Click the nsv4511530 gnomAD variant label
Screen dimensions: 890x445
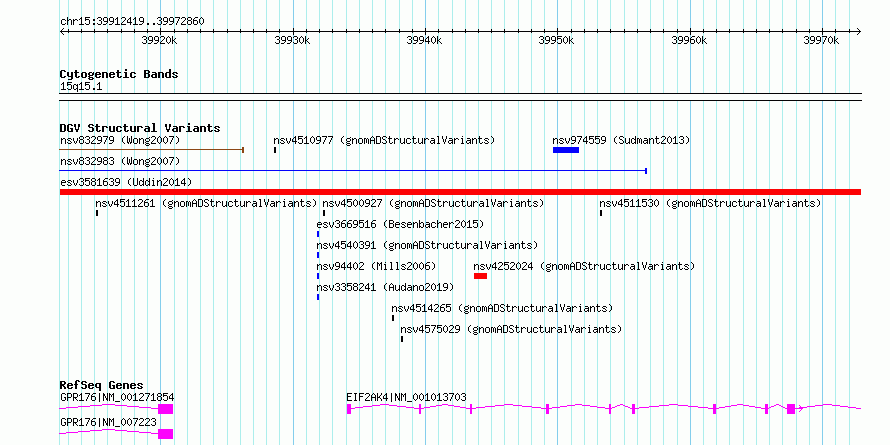coord(710,203)
